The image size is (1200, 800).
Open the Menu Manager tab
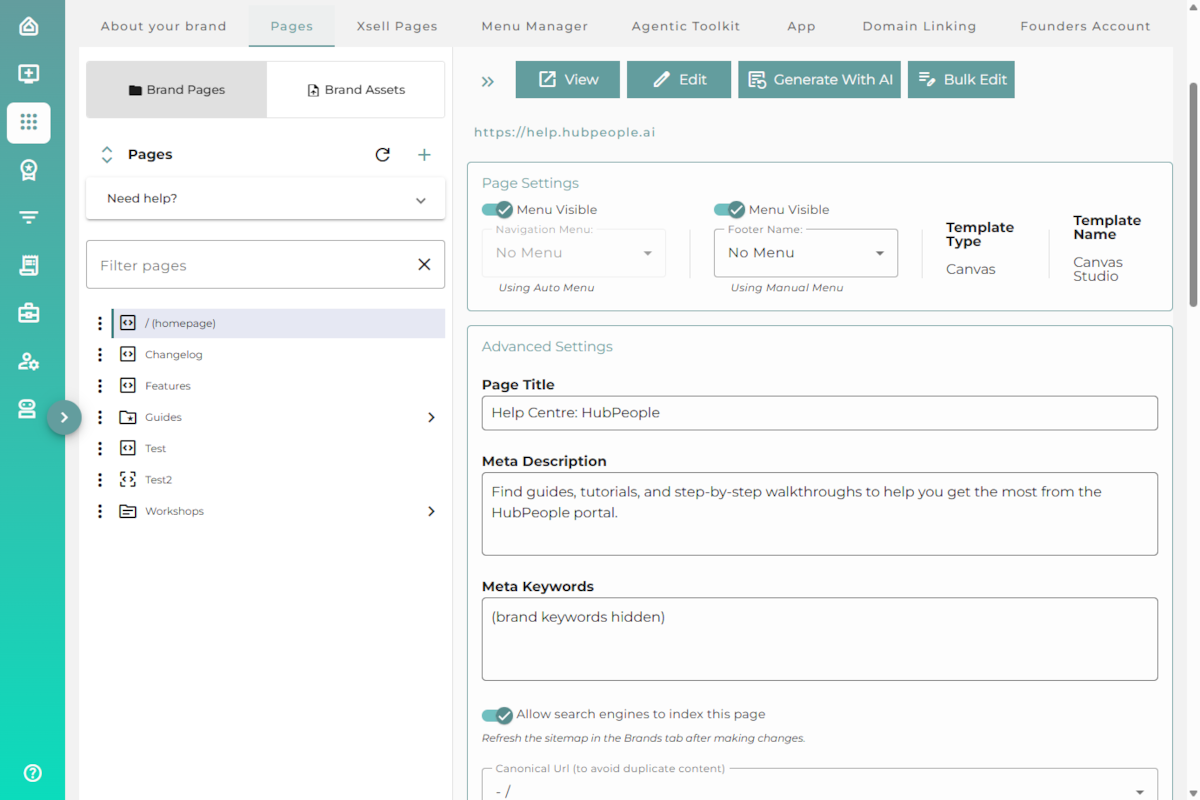pos(535,26)
